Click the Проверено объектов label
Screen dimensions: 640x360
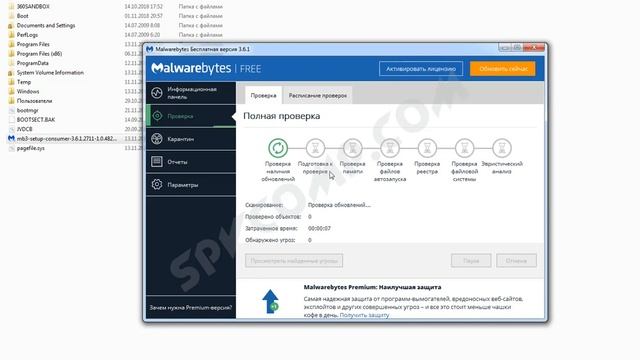[x=273, y=217]
